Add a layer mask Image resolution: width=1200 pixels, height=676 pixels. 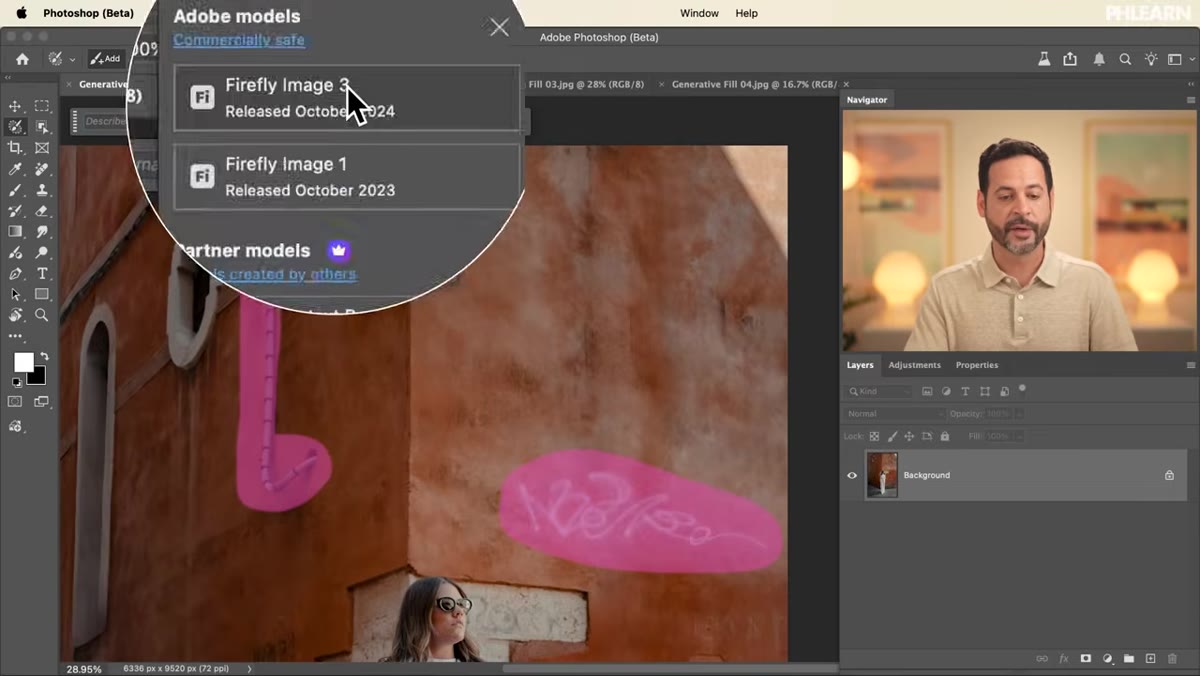pos(1086,659)
